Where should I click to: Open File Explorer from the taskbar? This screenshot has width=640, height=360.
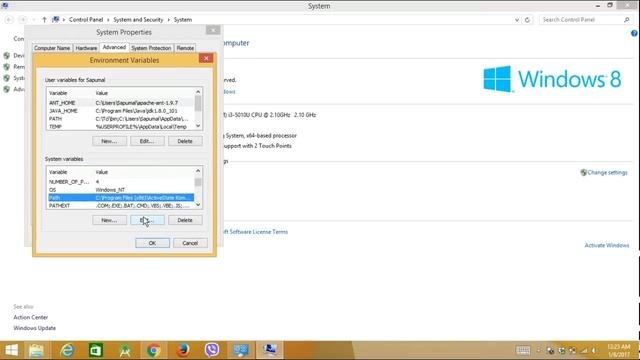[x=36, y=350]
